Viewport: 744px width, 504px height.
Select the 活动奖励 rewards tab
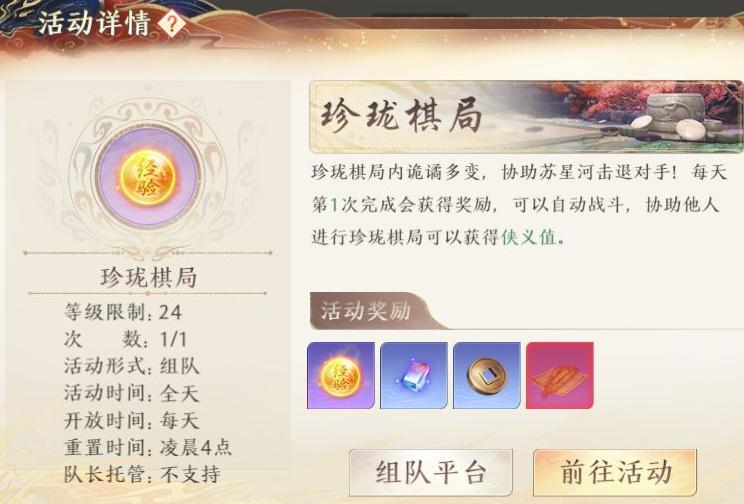[x=365, y=311]
